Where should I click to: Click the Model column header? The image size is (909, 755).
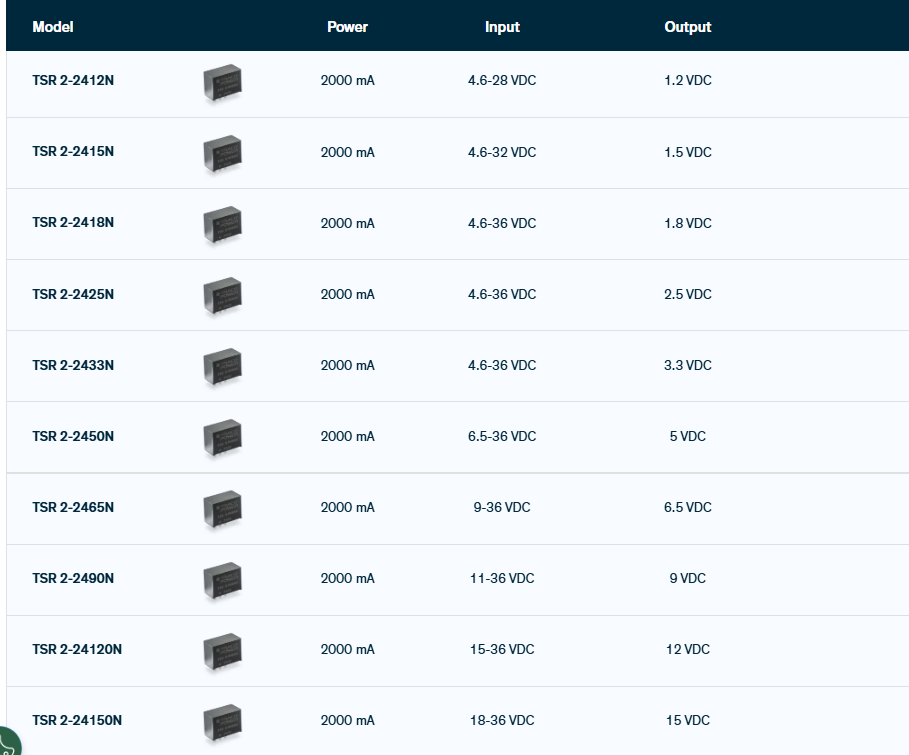53,27
